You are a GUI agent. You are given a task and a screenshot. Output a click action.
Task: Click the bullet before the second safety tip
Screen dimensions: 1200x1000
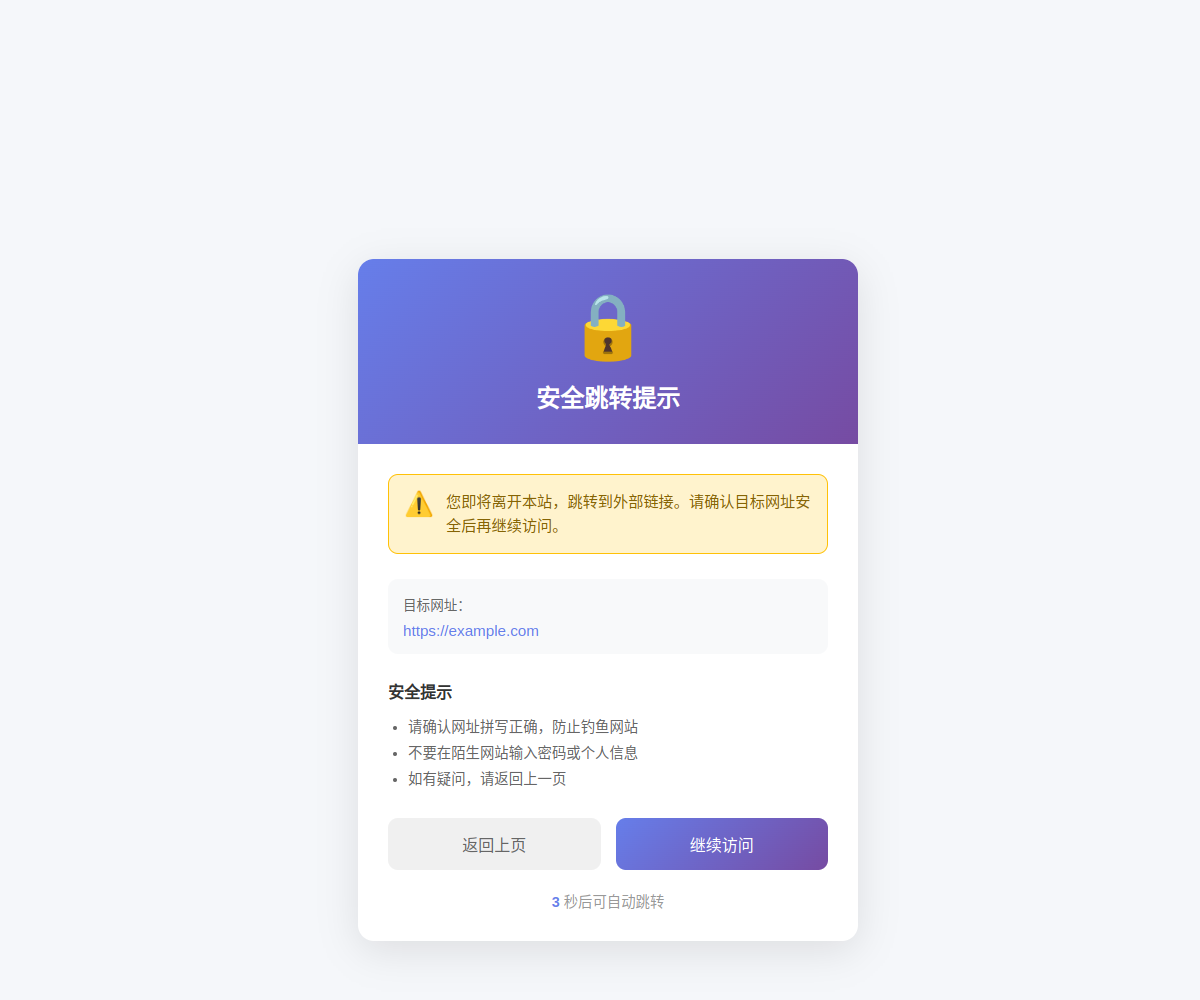[395, 754]
